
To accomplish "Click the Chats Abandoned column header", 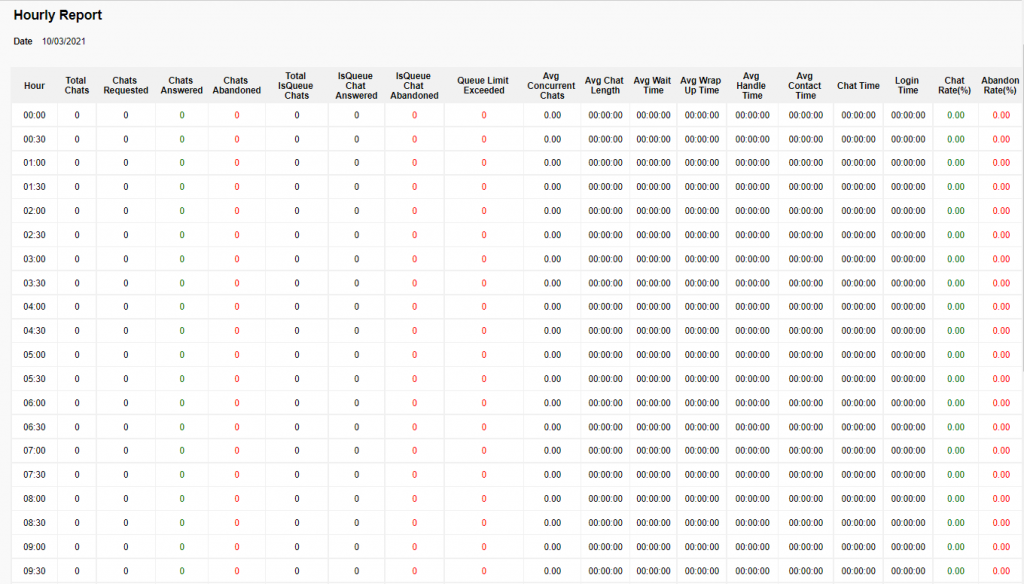I will point(236,86).
